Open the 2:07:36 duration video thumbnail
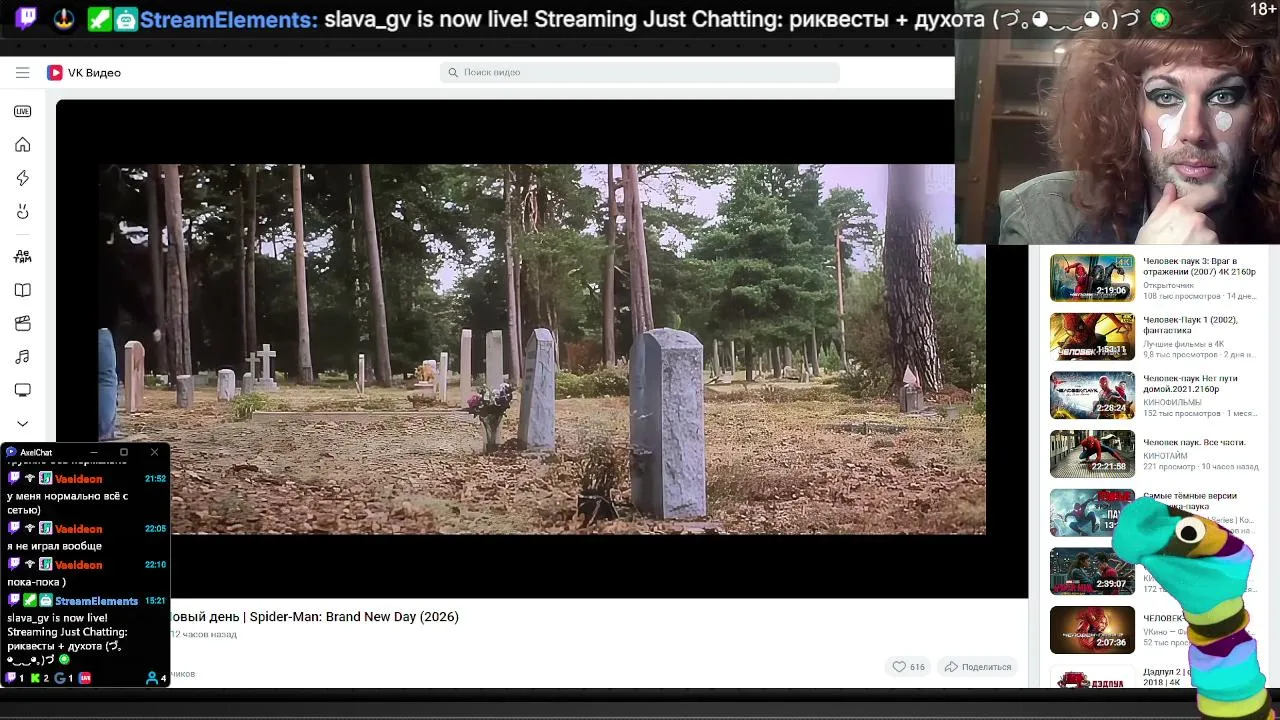 click(1092, 630)
